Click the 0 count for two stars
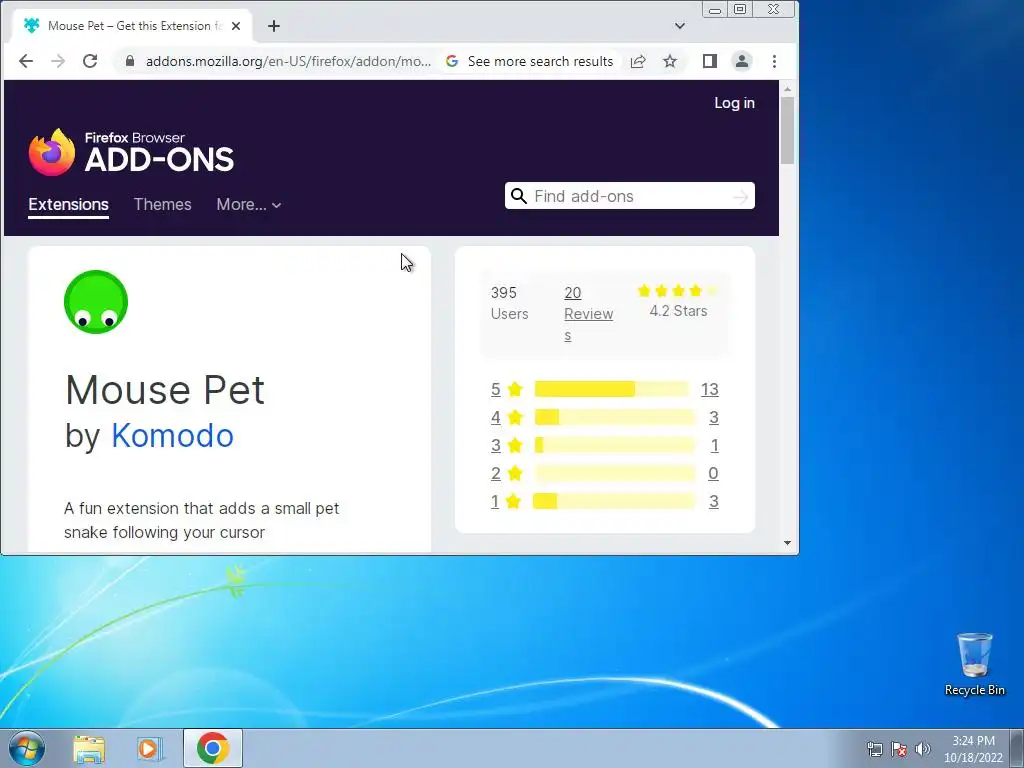Viewport: 1024px width, 768px height. pos(713,473)
